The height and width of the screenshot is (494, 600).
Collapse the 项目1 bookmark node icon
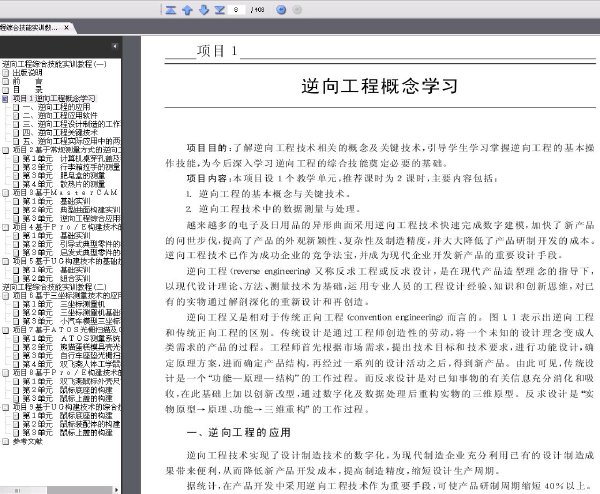click(x=5, y=99)
